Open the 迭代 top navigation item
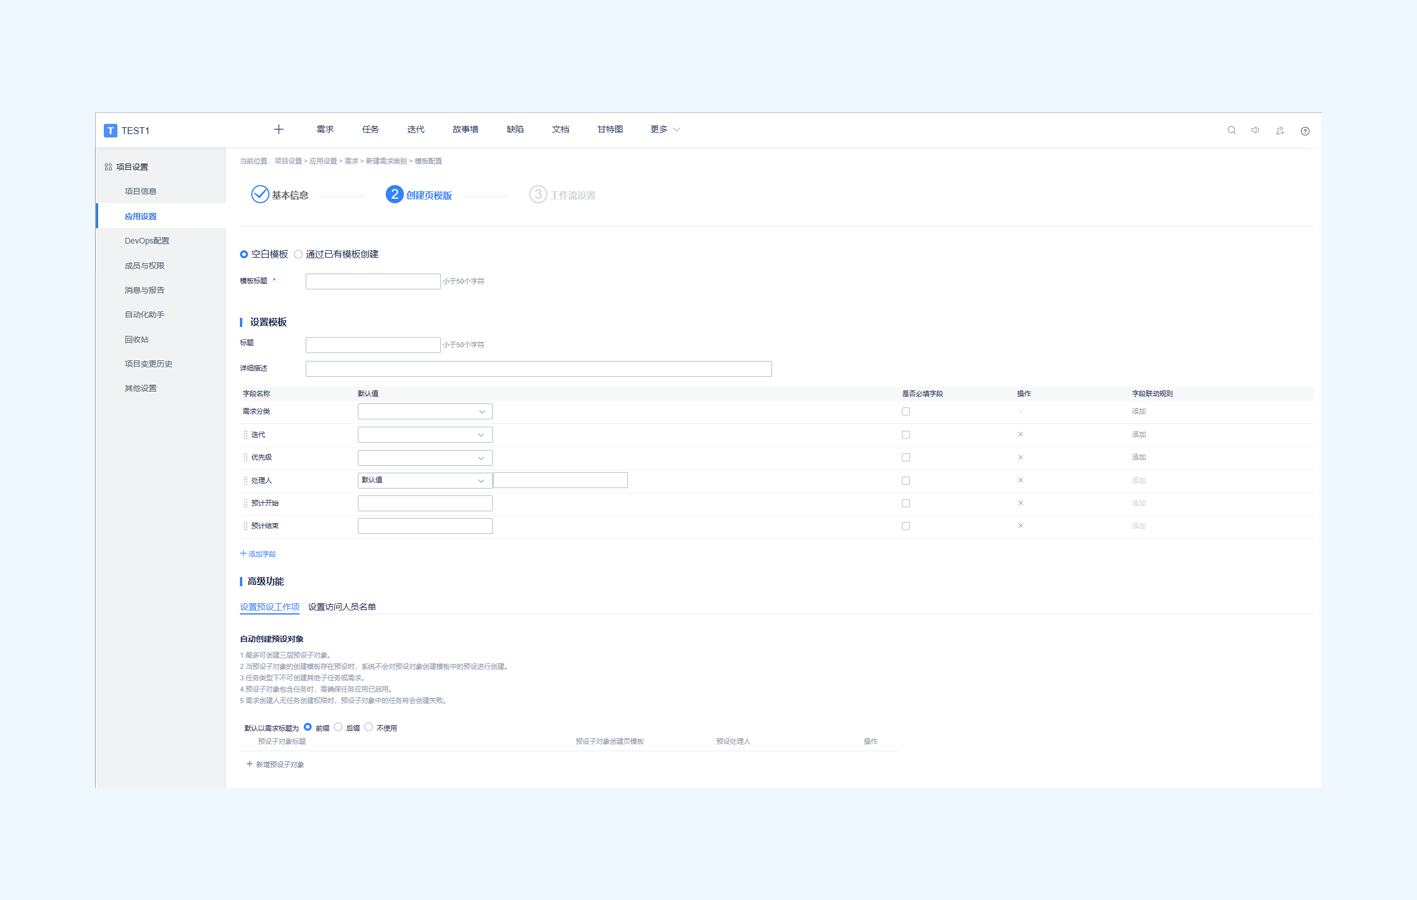The height and width of the screenshot is (900, 1417). click(416, 129)
